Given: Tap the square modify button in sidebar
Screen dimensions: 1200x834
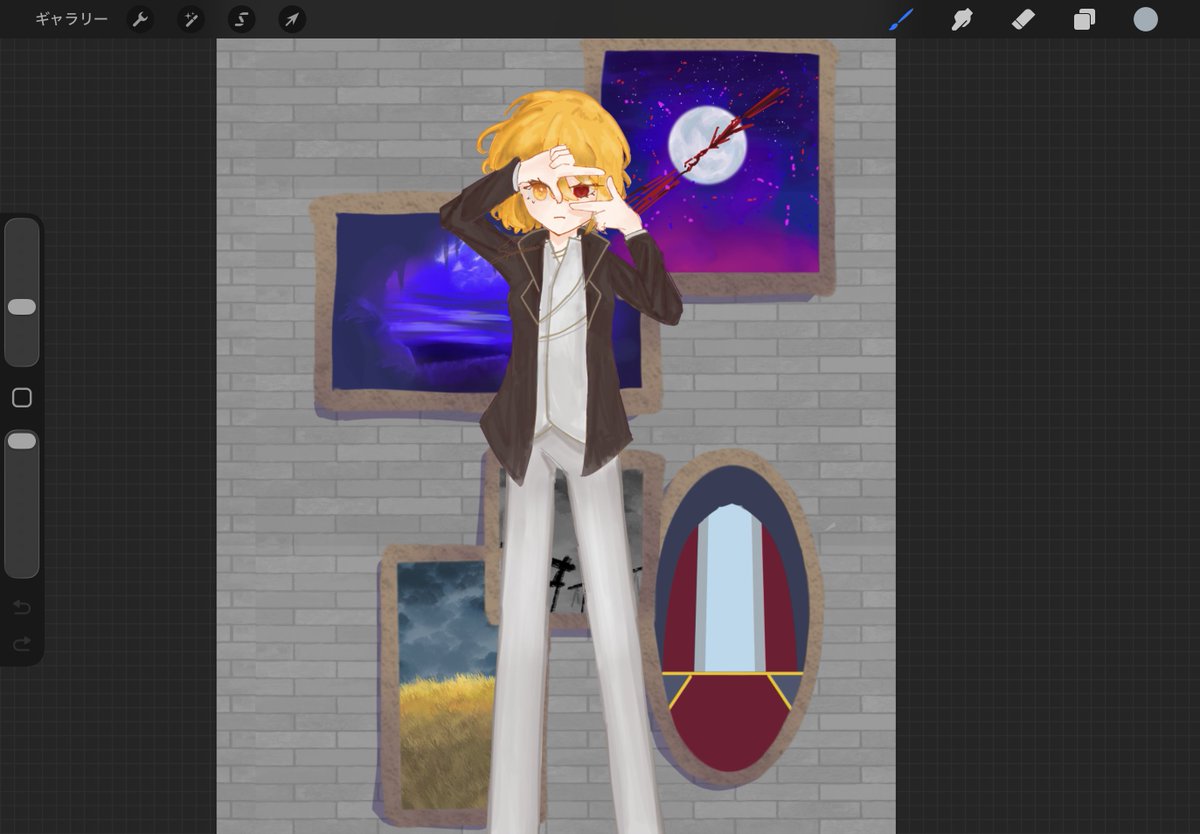Looking at the screenshot, I should pyautogui.click(x=22, y=398).
